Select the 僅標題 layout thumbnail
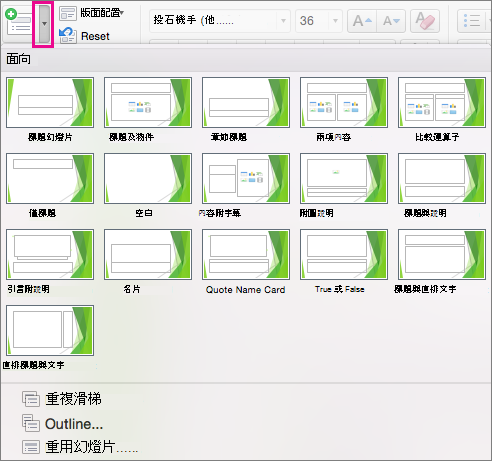Image resolution: width=492 pixels, height=461 pixels. coord(50,179)
